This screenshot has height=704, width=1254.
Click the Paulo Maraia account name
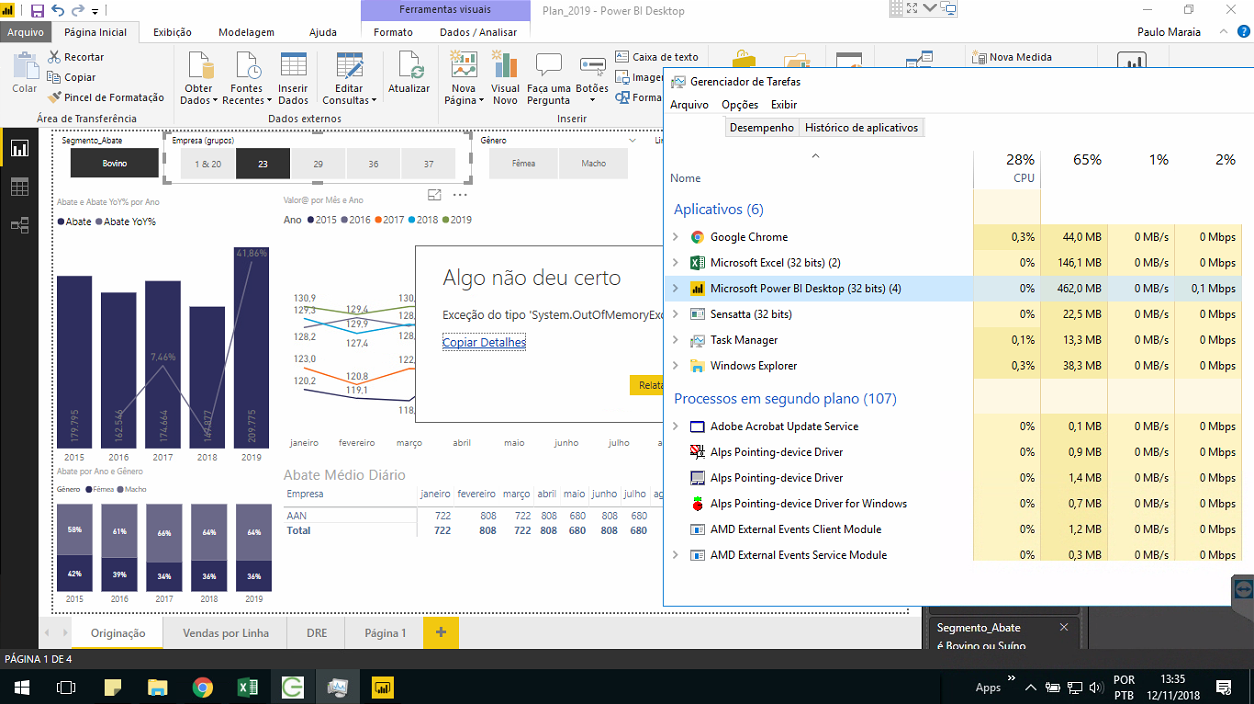pyautogui.click(x=1171, y=32)
